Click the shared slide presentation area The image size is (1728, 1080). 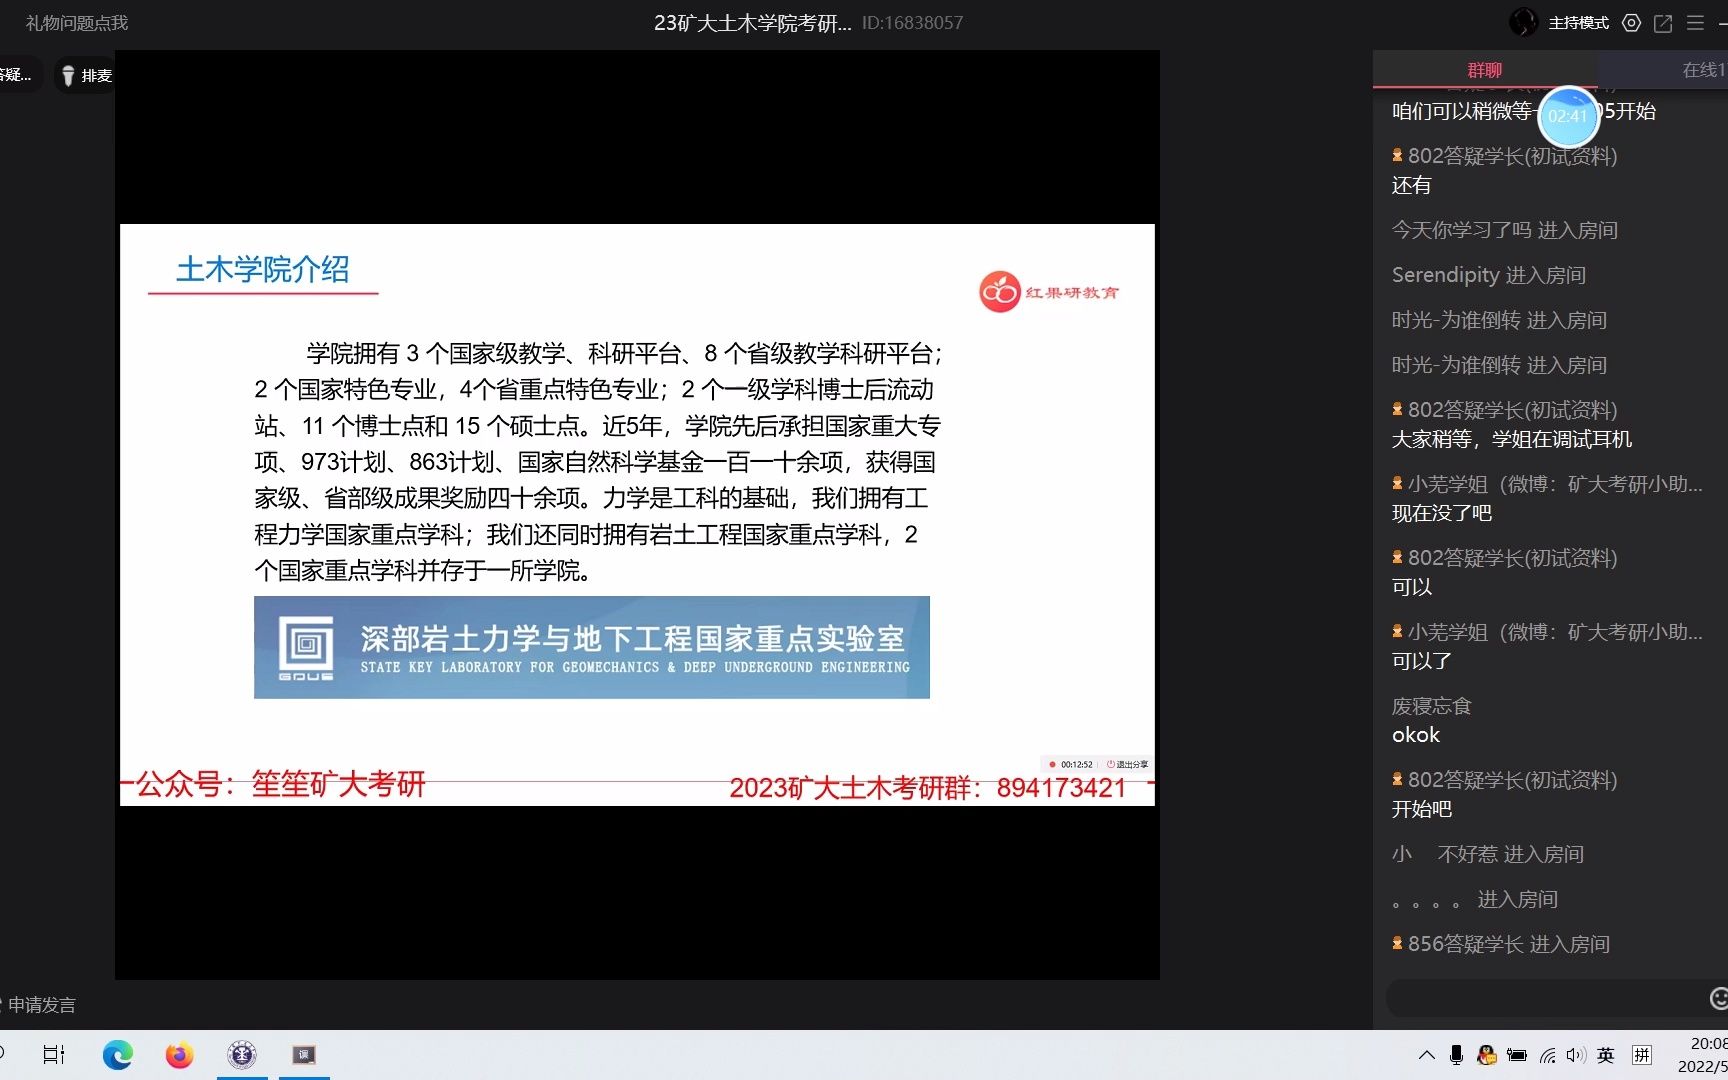[637, 514]
